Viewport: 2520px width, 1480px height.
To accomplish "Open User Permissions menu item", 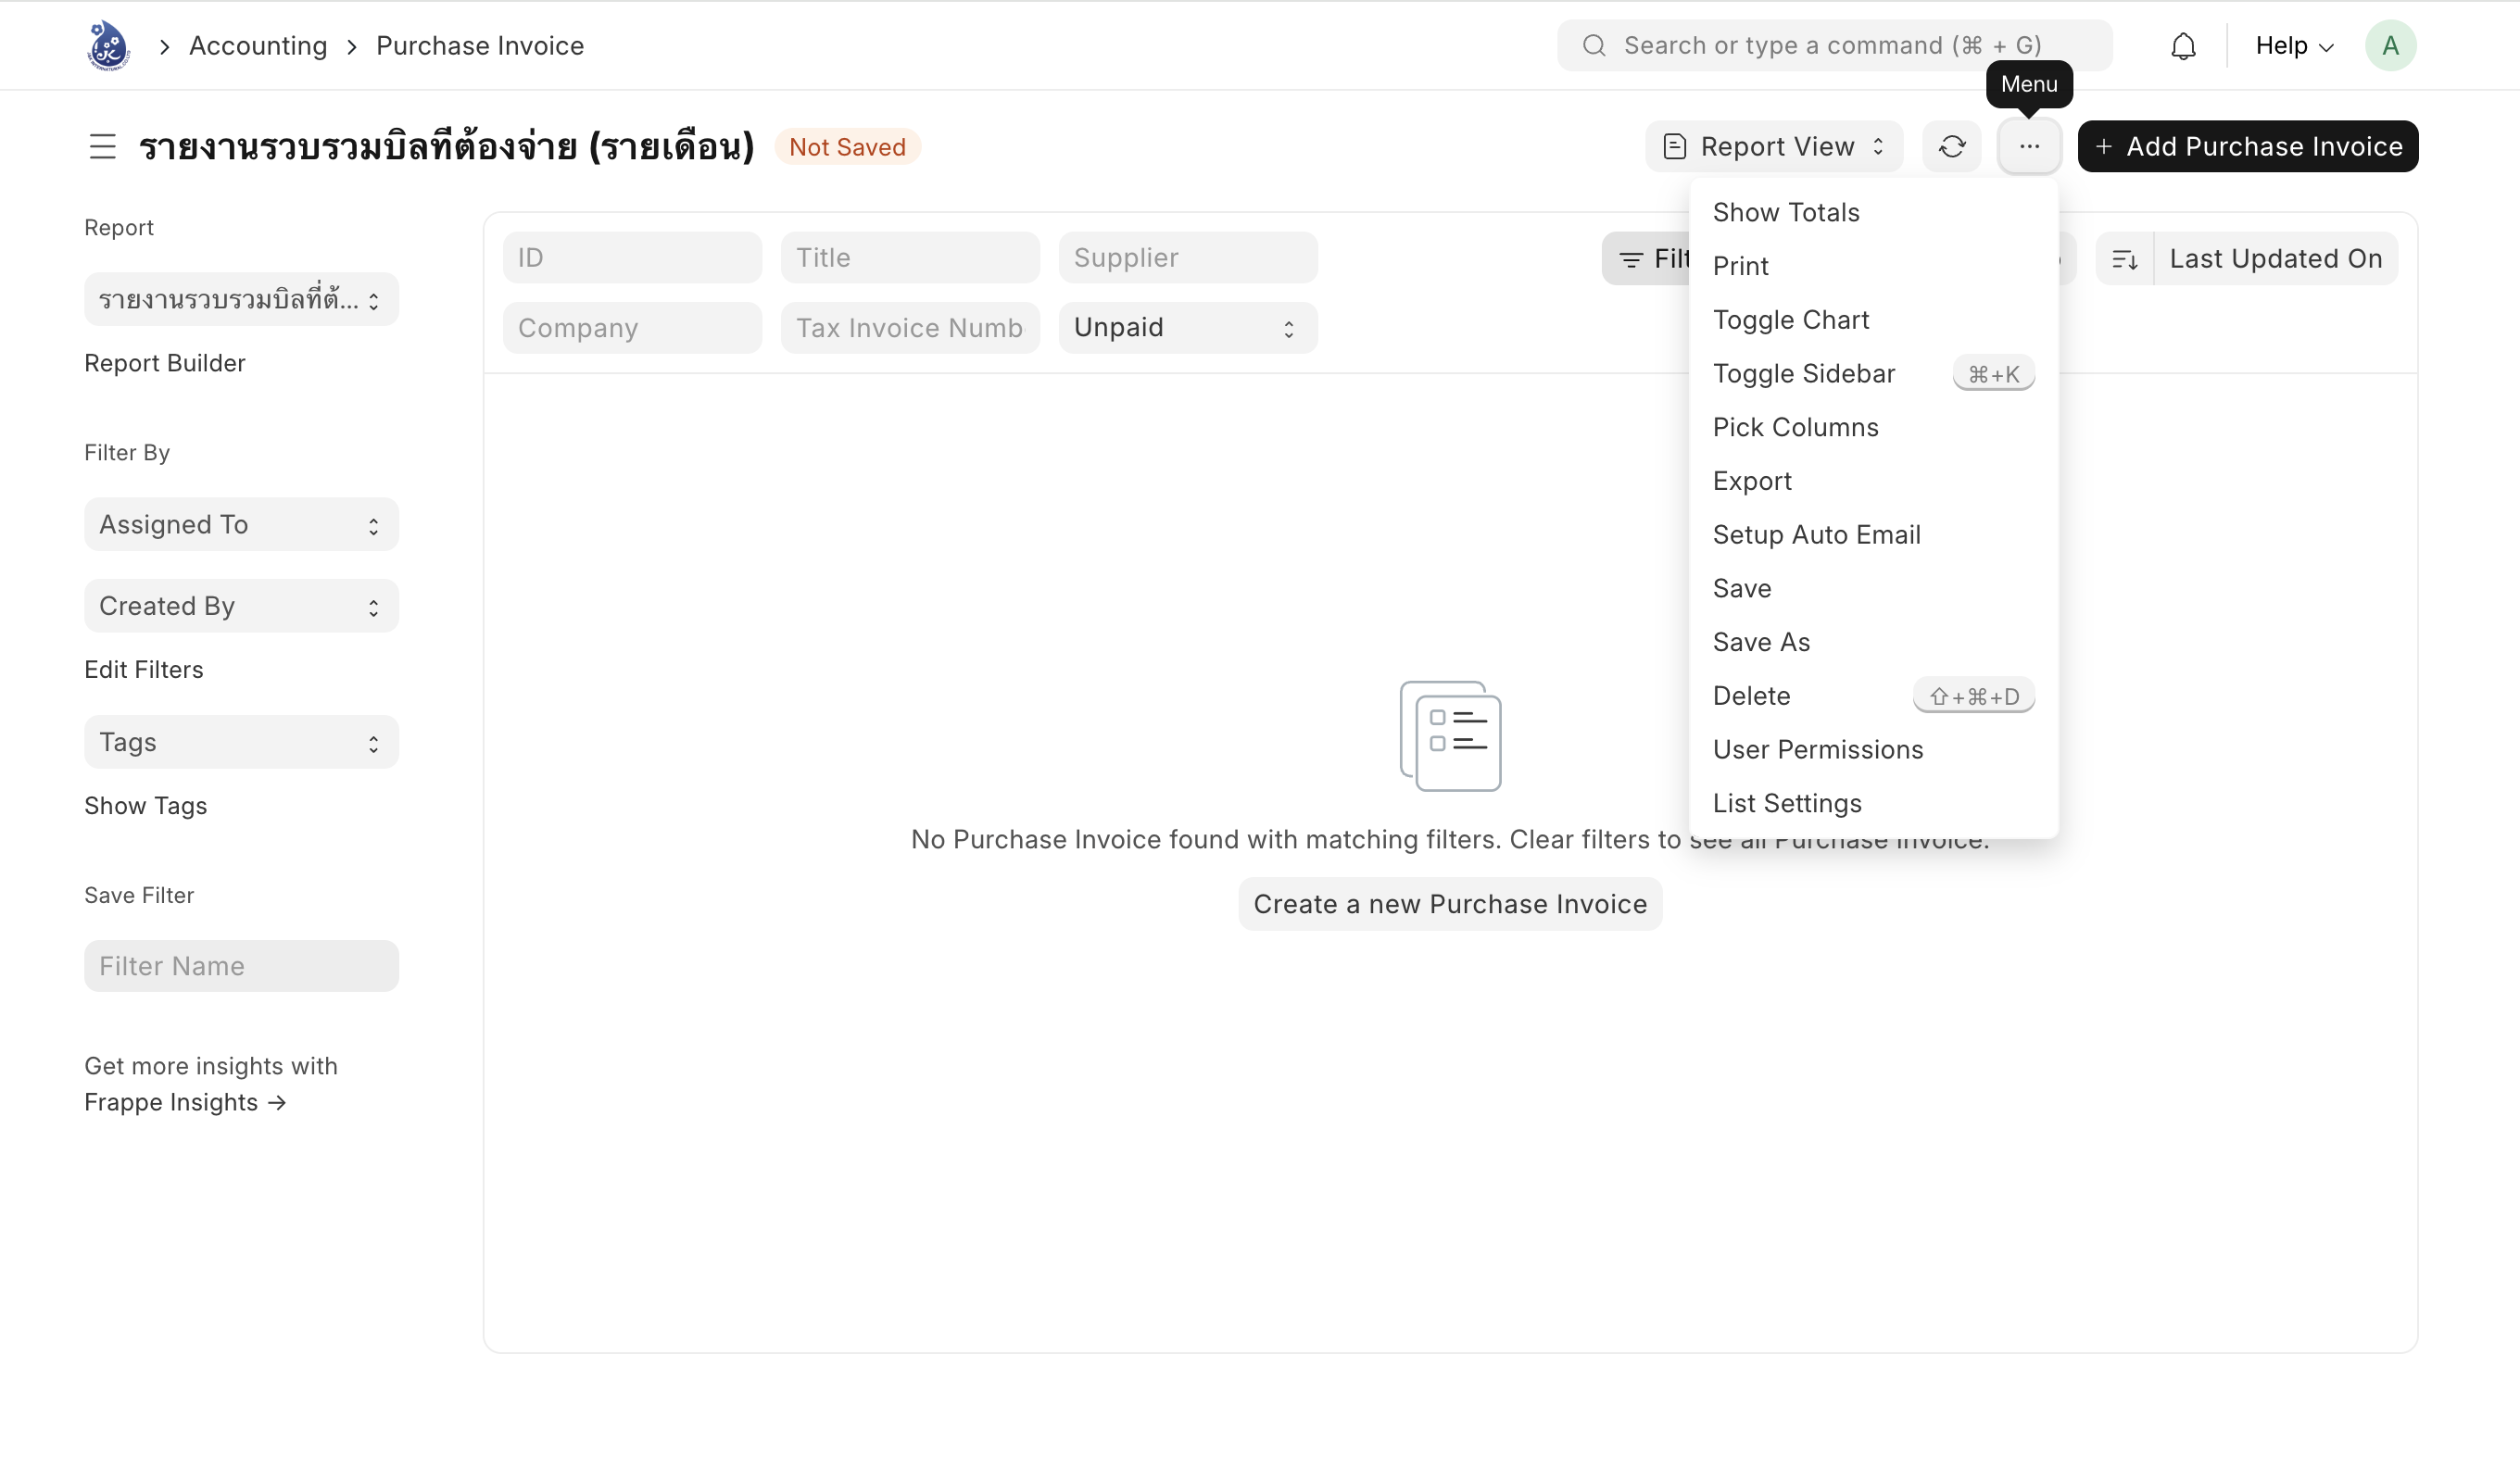I will (1873, 750).
